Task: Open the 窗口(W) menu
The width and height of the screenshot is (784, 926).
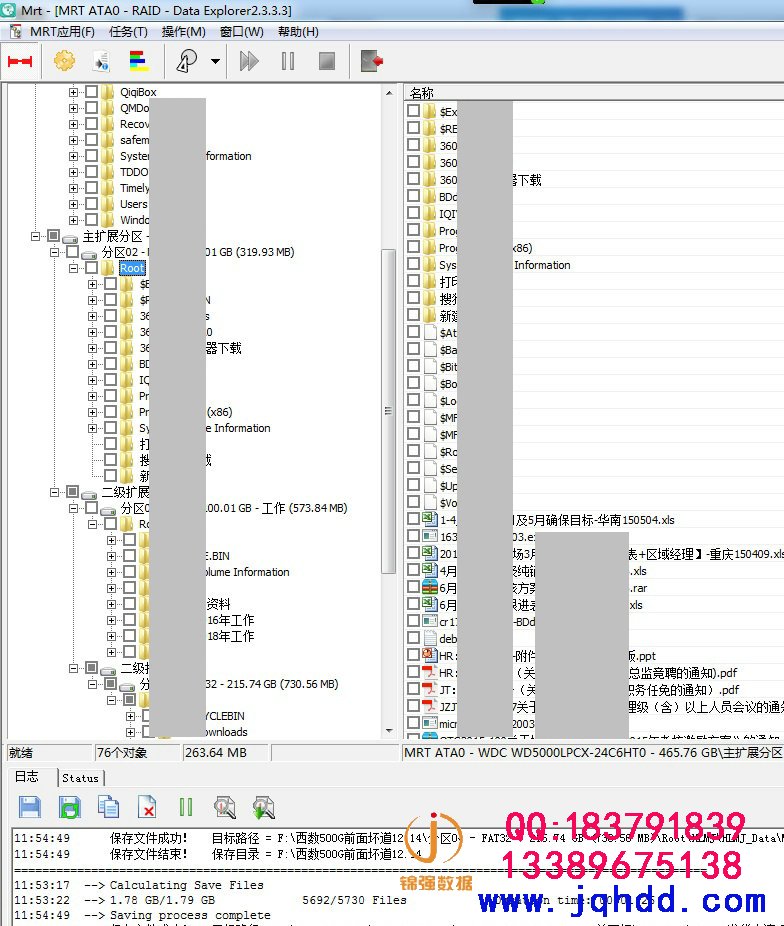Action: 241,31
